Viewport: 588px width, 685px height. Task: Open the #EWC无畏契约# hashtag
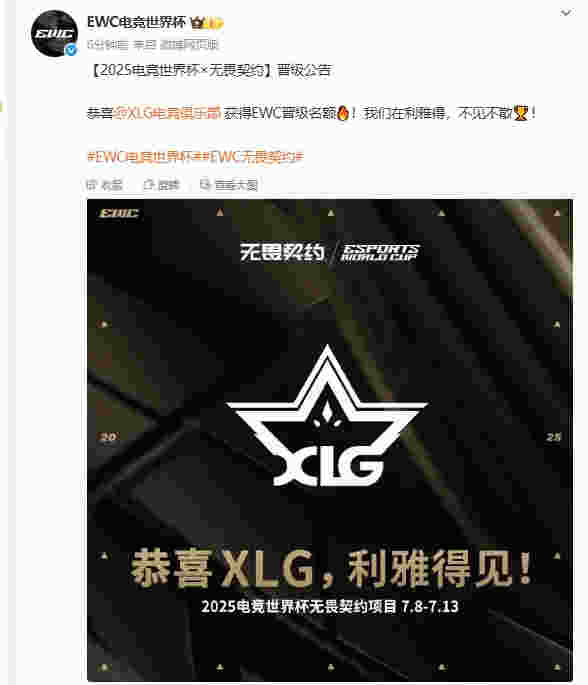(x=252, y=156)
